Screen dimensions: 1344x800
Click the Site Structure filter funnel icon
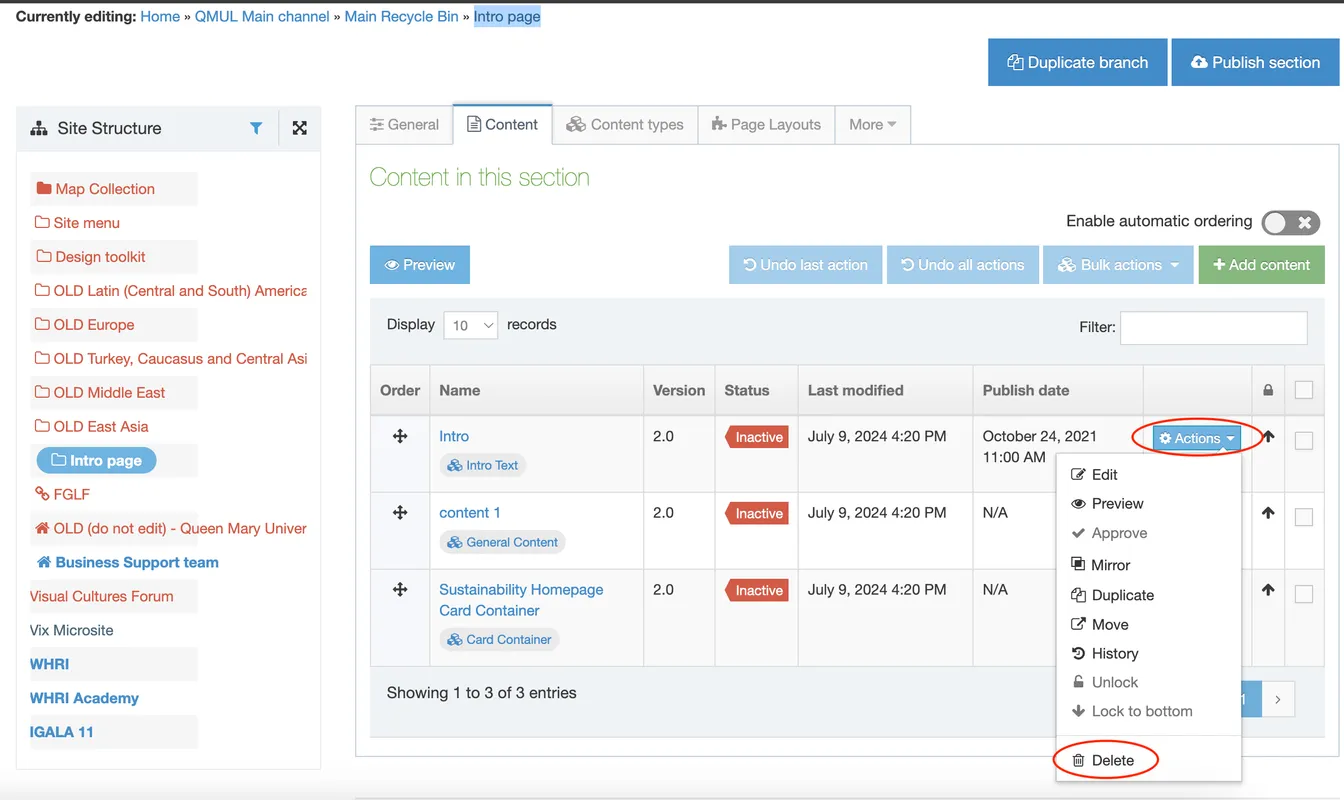pos(256,128)
